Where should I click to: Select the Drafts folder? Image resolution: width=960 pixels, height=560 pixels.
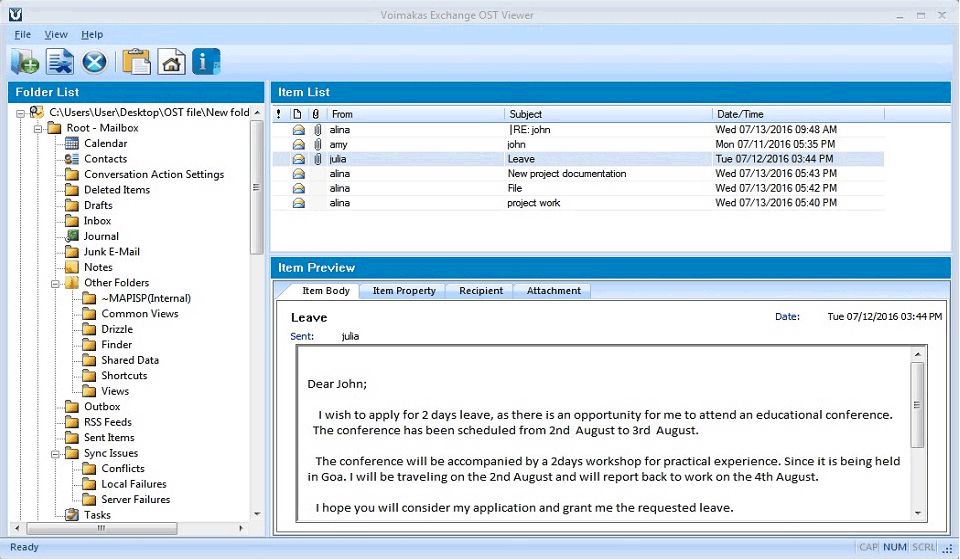coord(98,205)
